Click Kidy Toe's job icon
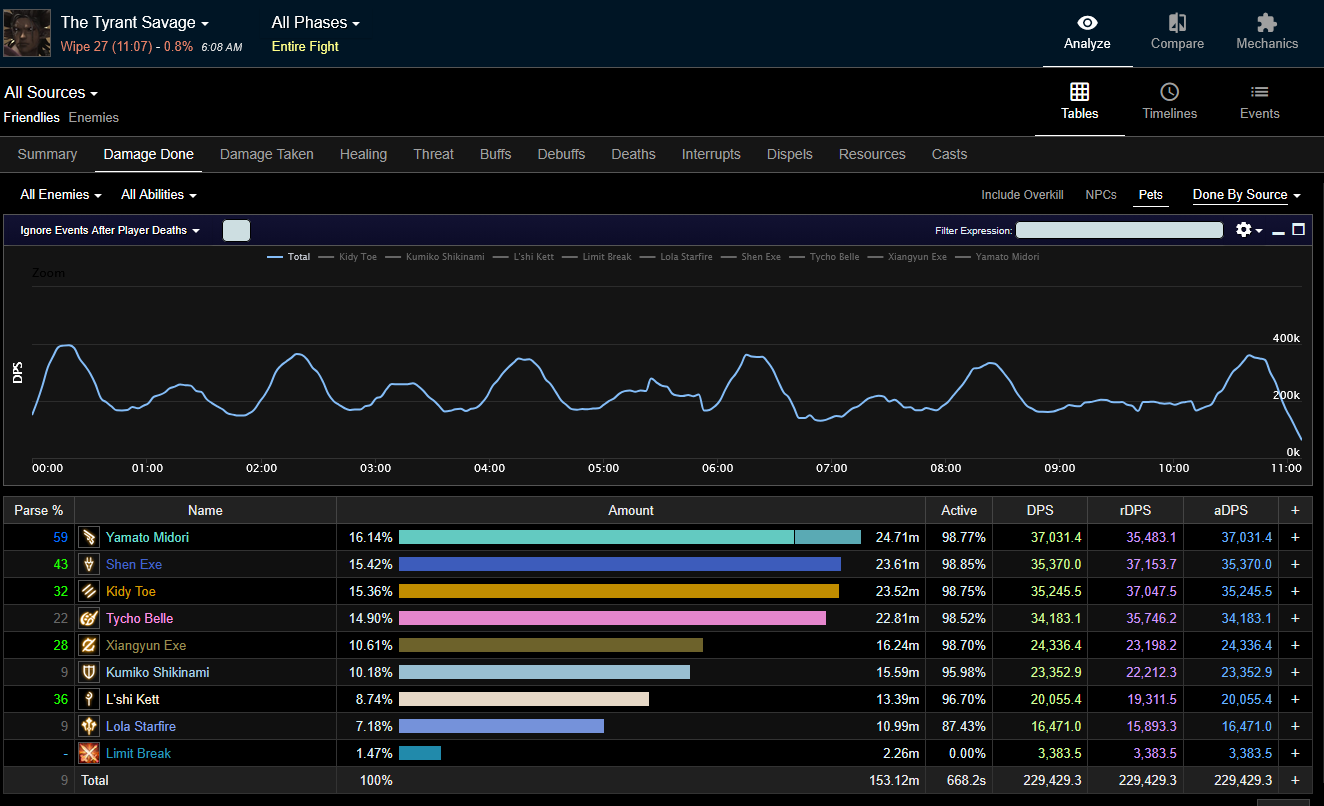This screenshot has width=1324, height=806. coord(90,591)
